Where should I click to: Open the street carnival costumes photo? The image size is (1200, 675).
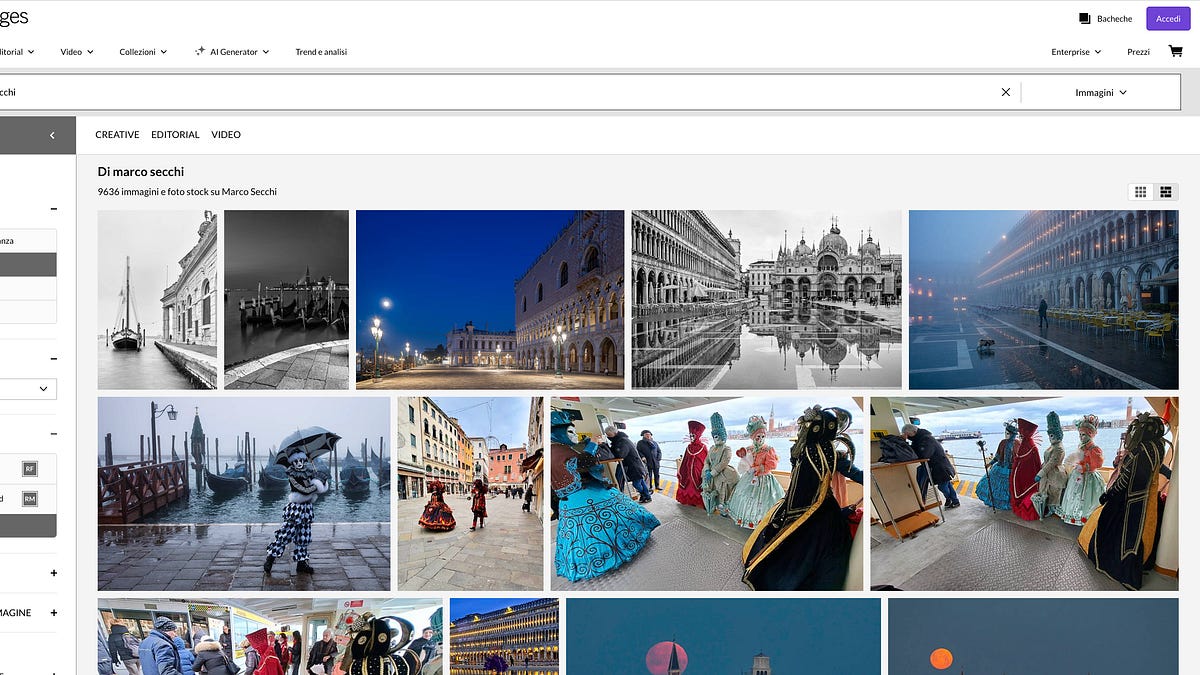470,494
